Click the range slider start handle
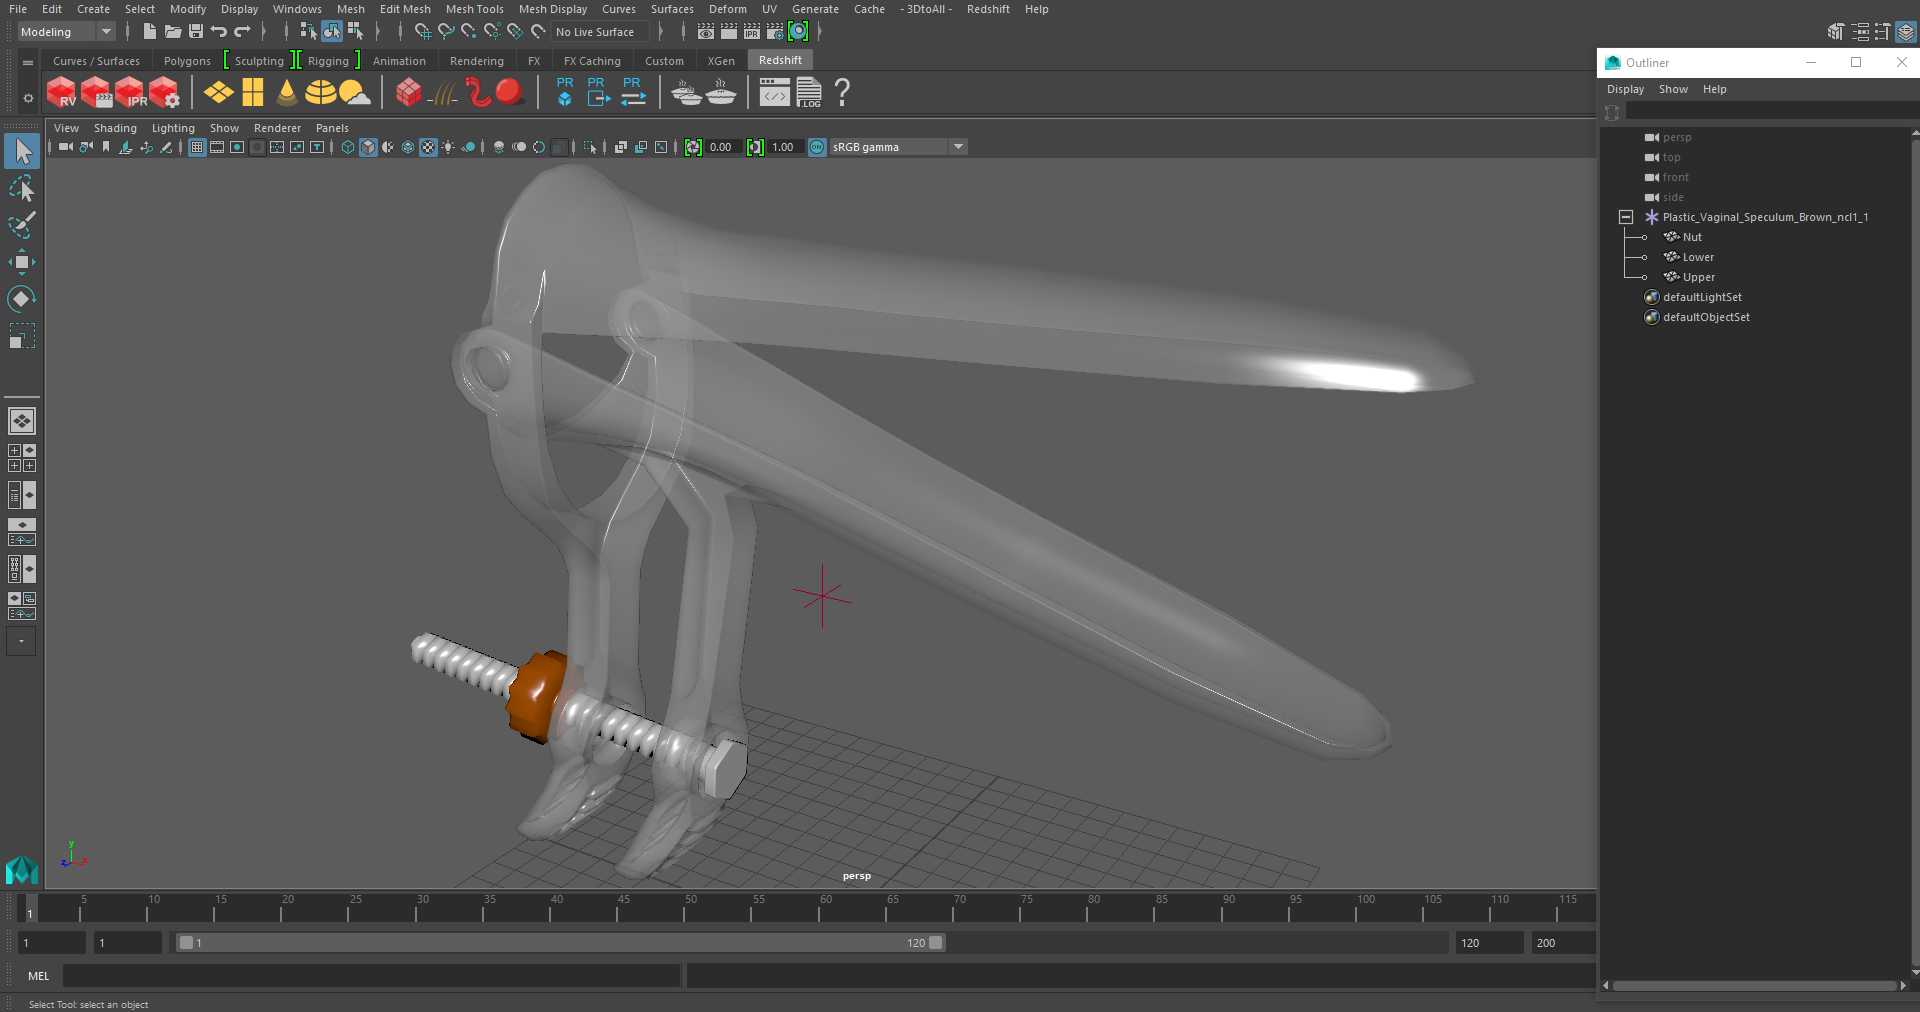This screenshot has width=1920, height=1012. pos(186,943)
